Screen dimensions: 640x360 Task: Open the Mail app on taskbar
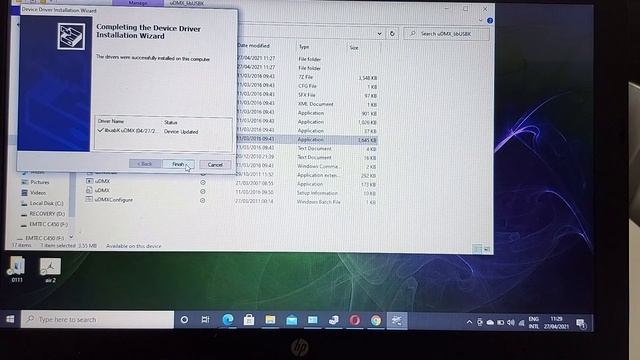(291, 320)
